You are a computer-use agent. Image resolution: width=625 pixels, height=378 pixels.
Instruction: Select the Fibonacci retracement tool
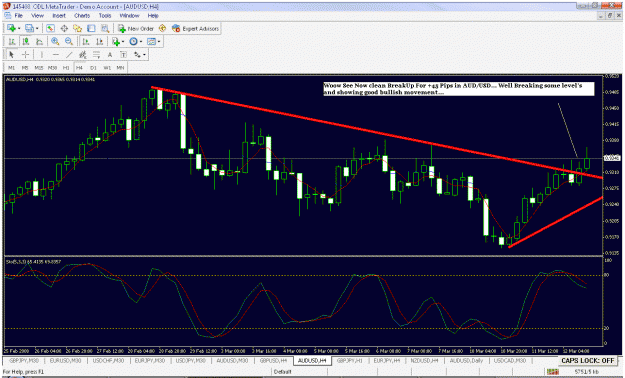96,55
